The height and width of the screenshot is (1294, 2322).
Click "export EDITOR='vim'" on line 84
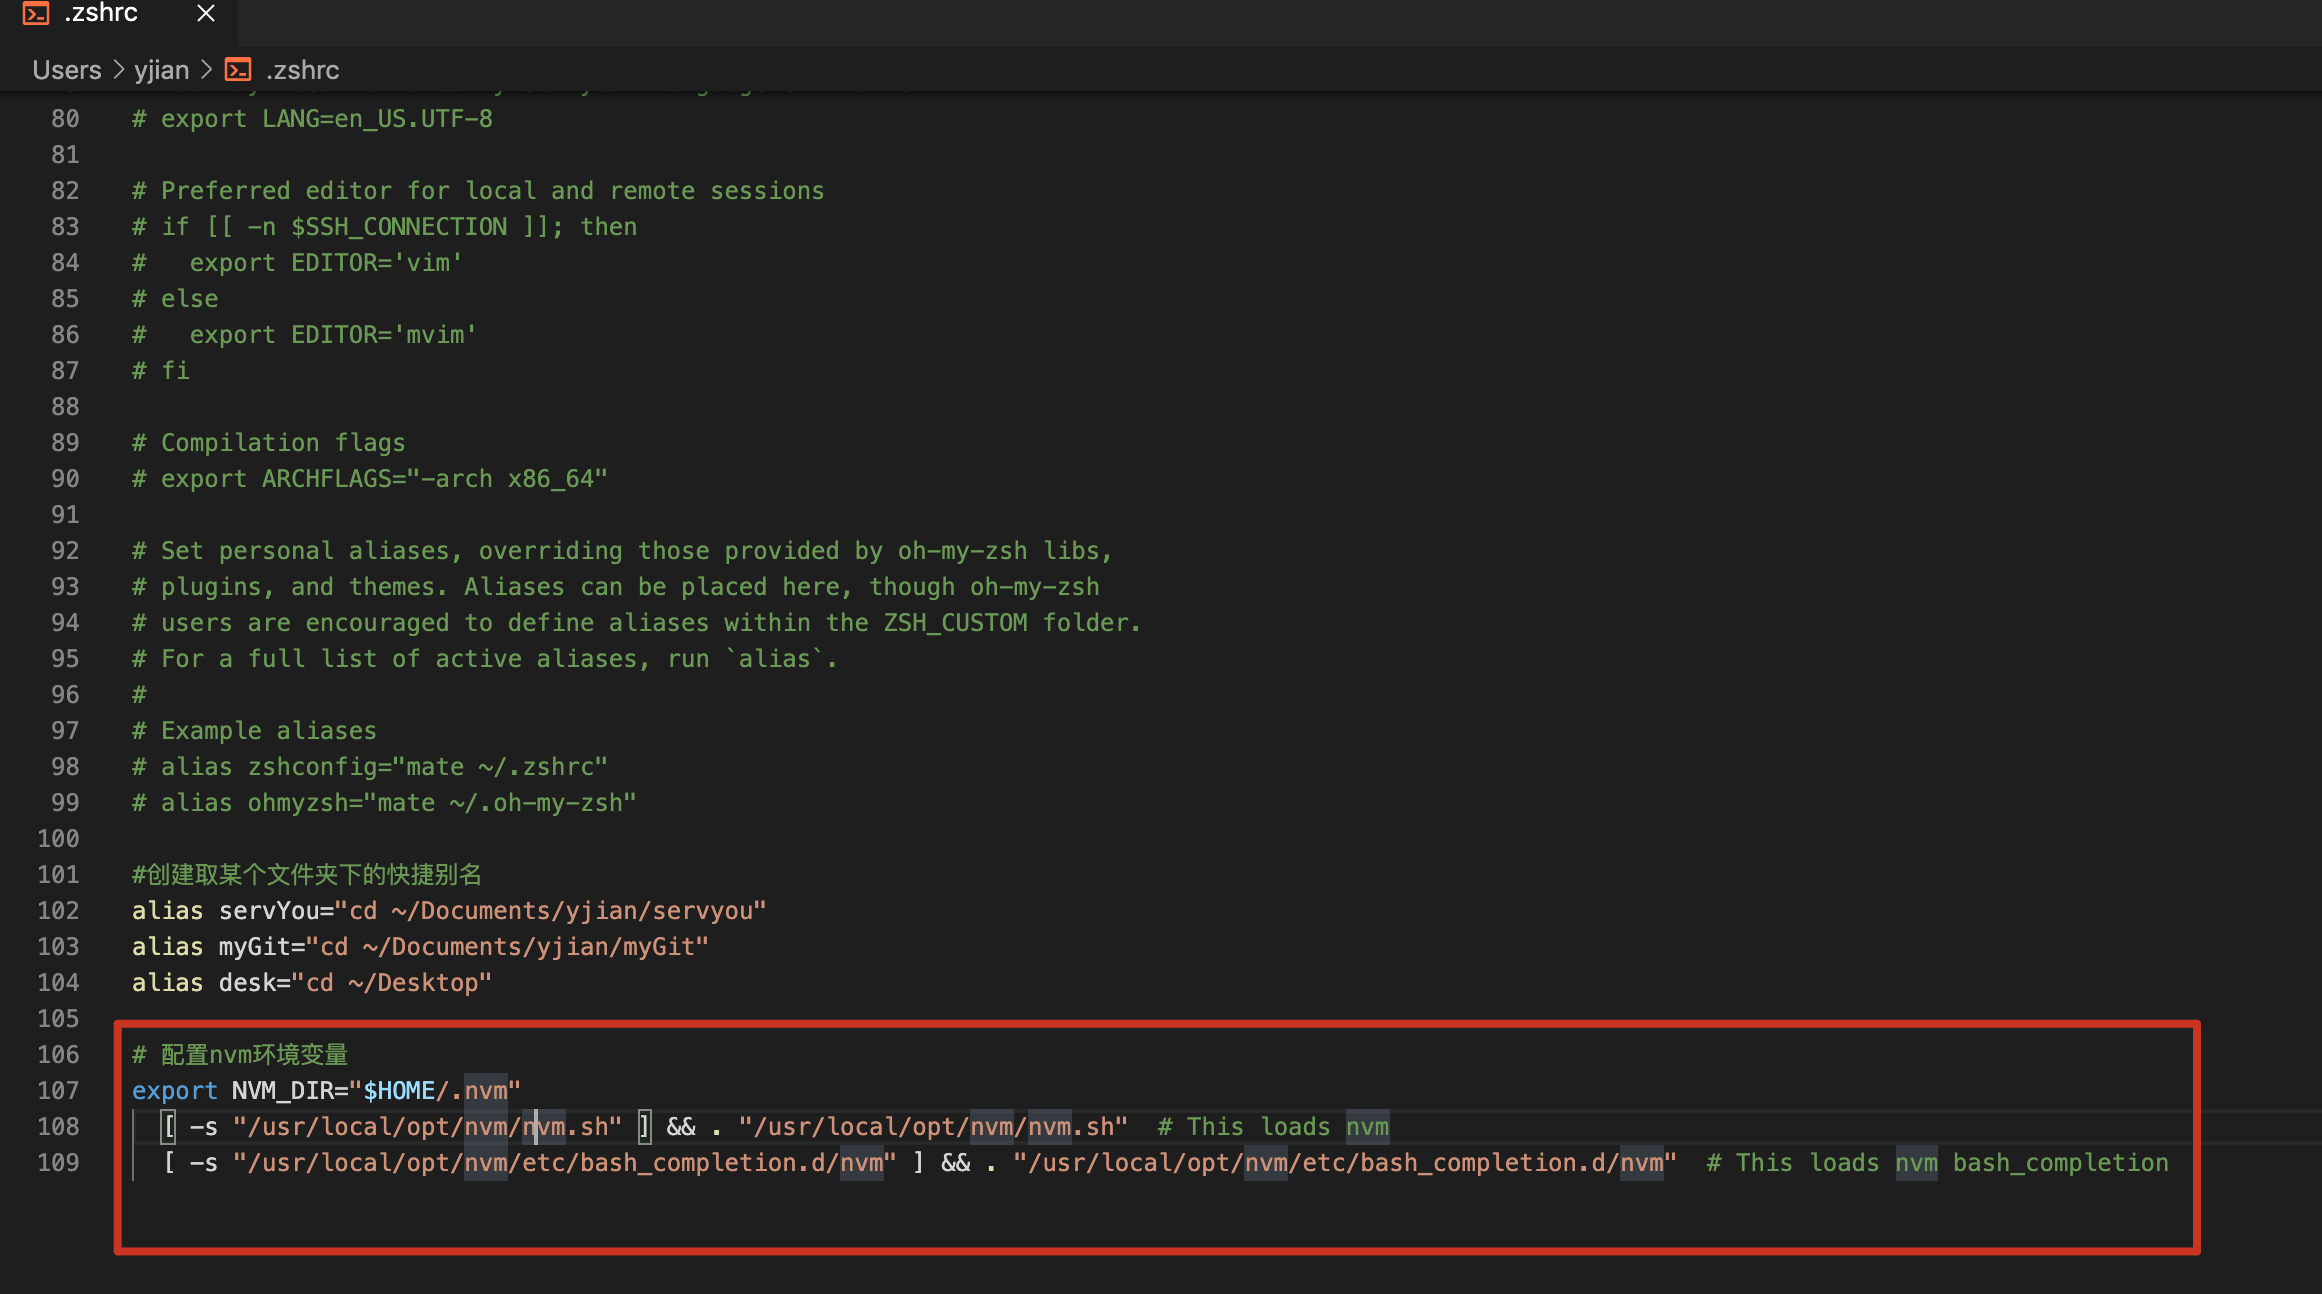point(326,263)
